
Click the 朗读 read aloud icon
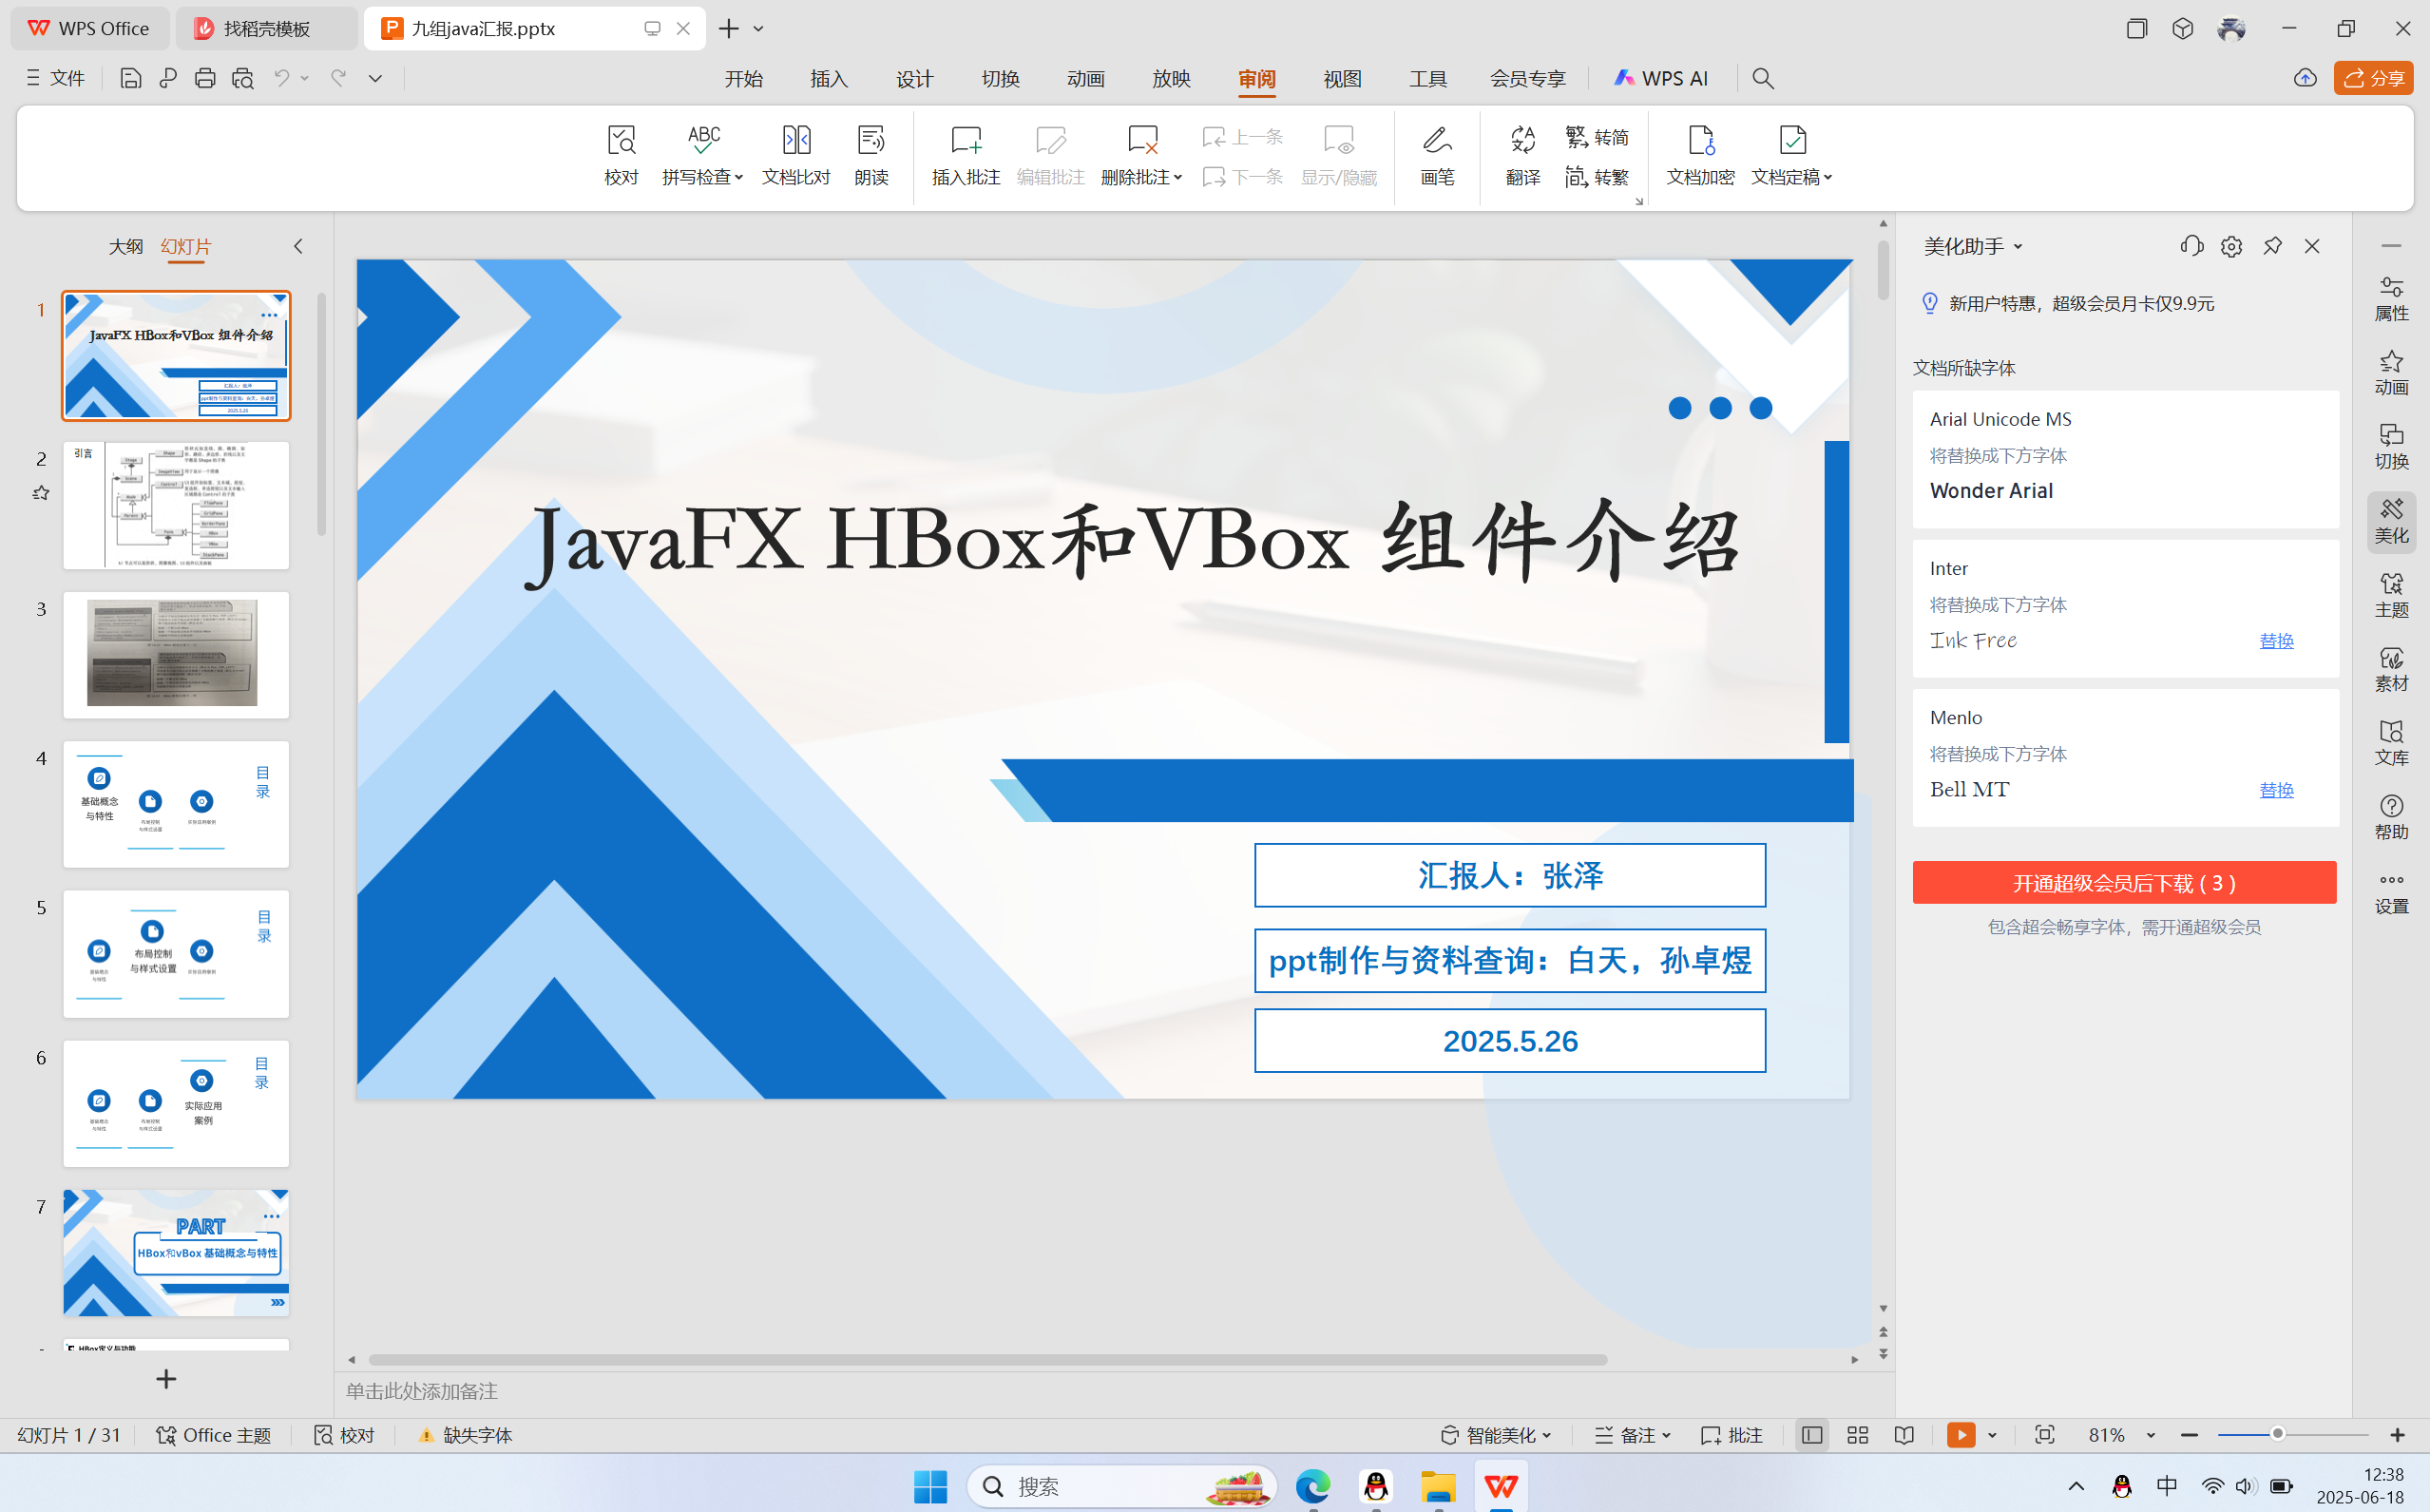(x=871, y=153)
